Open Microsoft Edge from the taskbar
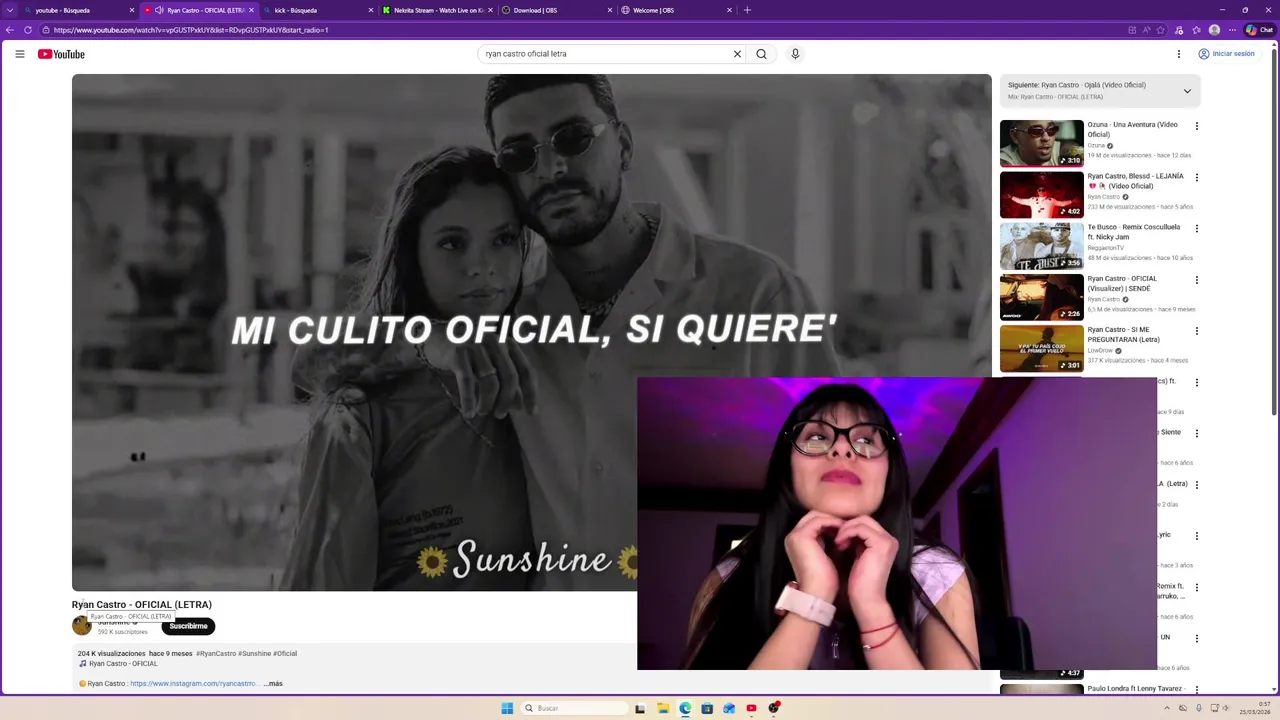Image resolution: width=1280 pixels, height=720 pixels. pyautogui.click(x=685, y=708)
